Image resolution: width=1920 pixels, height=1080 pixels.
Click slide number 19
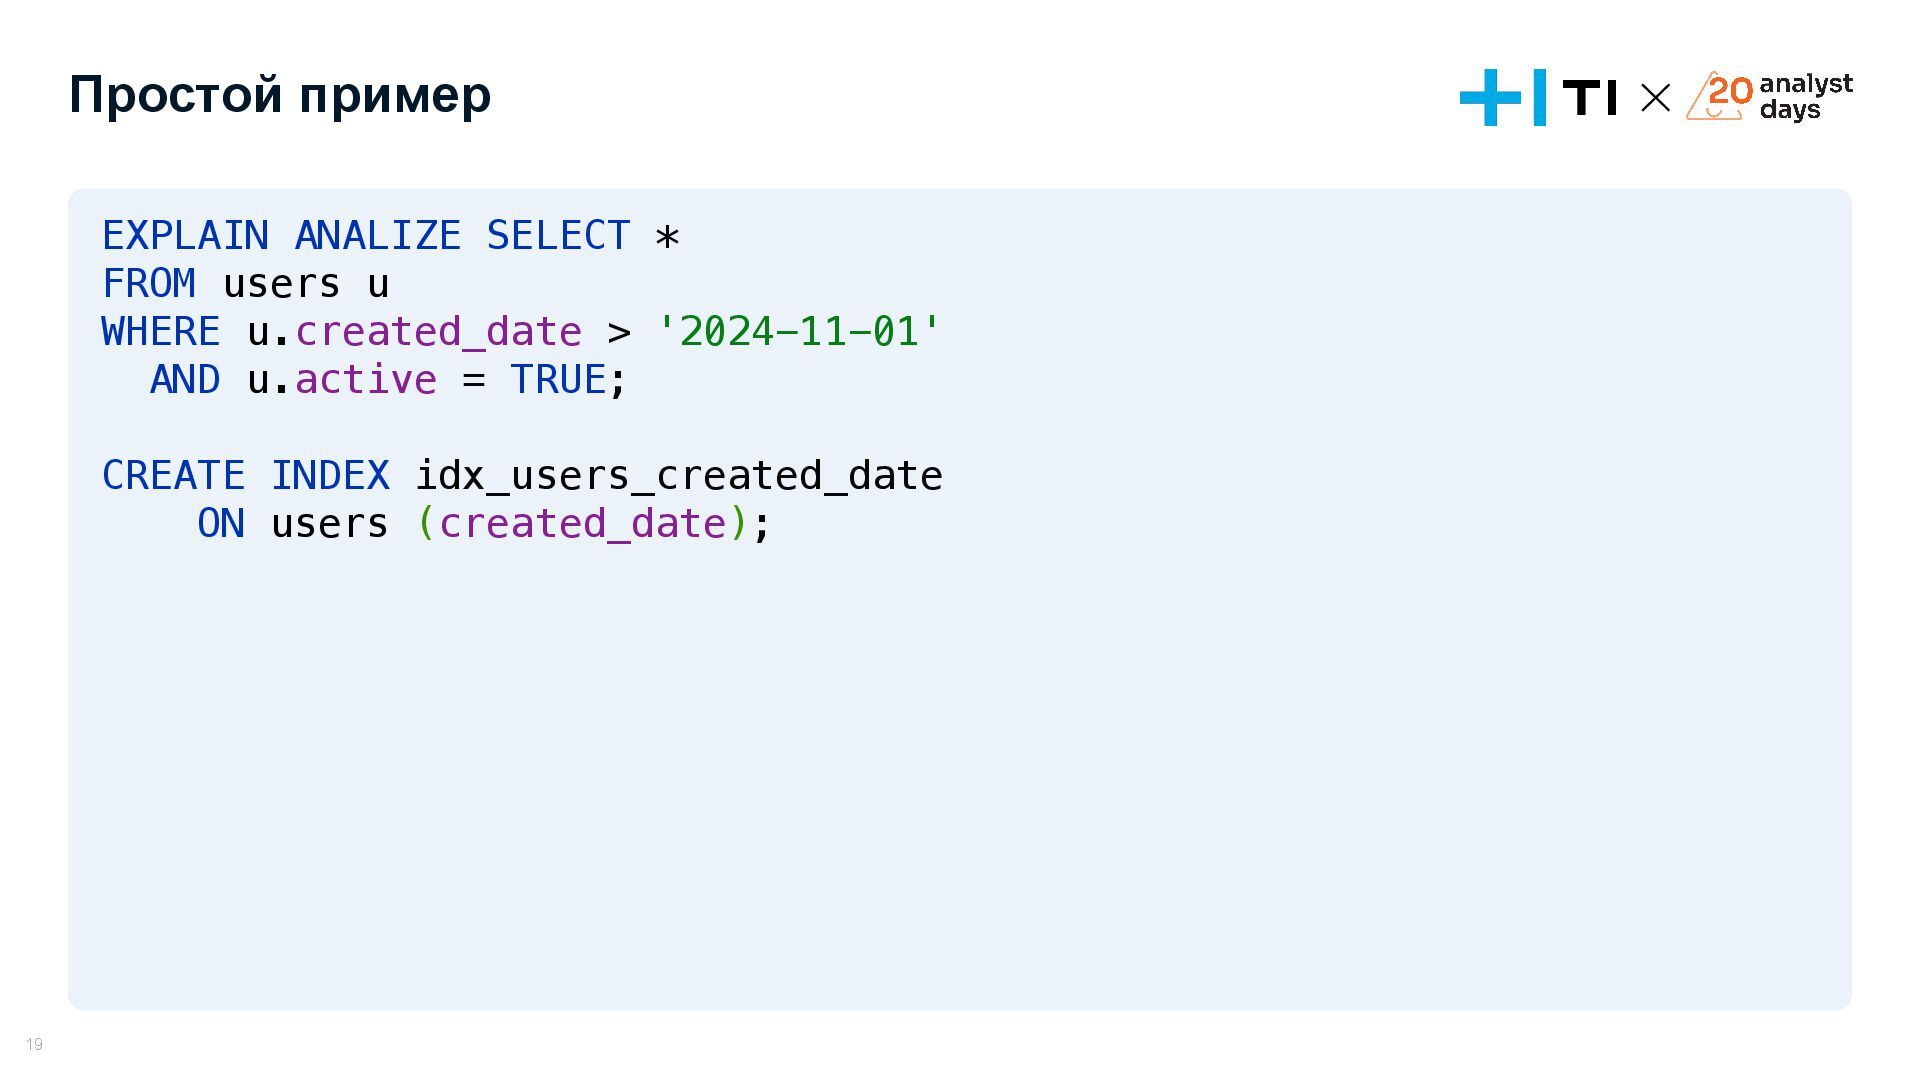click(x=34, y=1045)
